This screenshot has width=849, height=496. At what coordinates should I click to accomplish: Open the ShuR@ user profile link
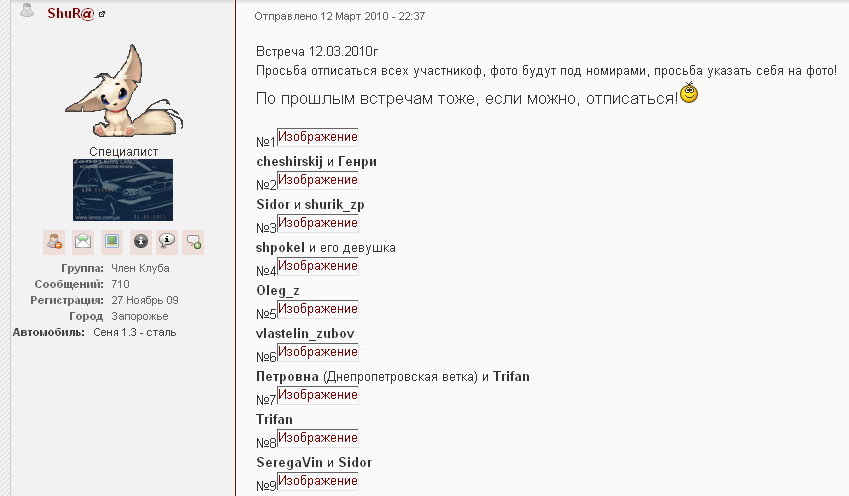click(70, 13)
